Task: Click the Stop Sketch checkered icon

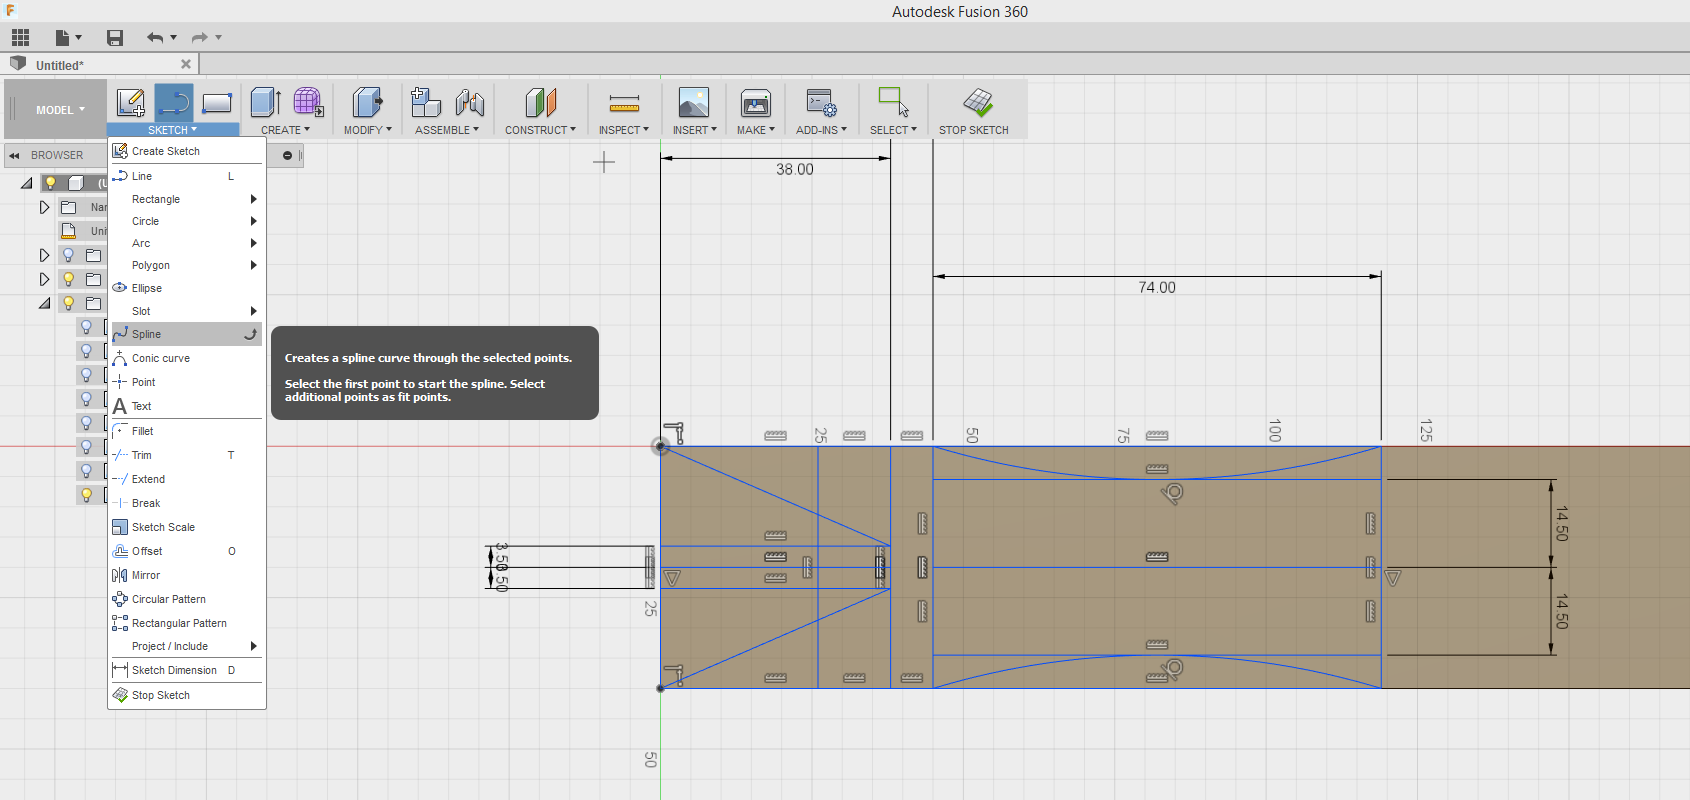Action: coord(977,102)
